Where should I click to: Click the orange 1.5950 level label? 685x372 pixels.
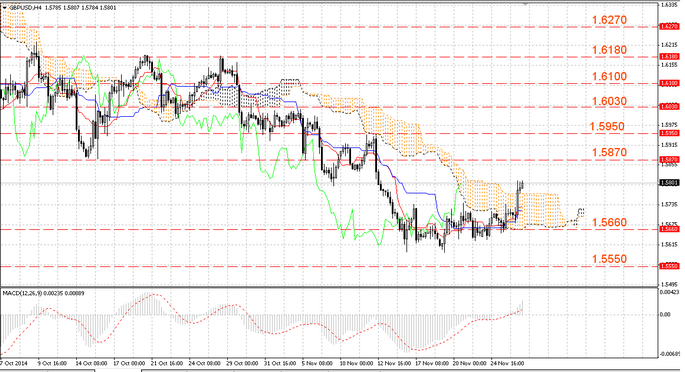[x=607, y=127]
